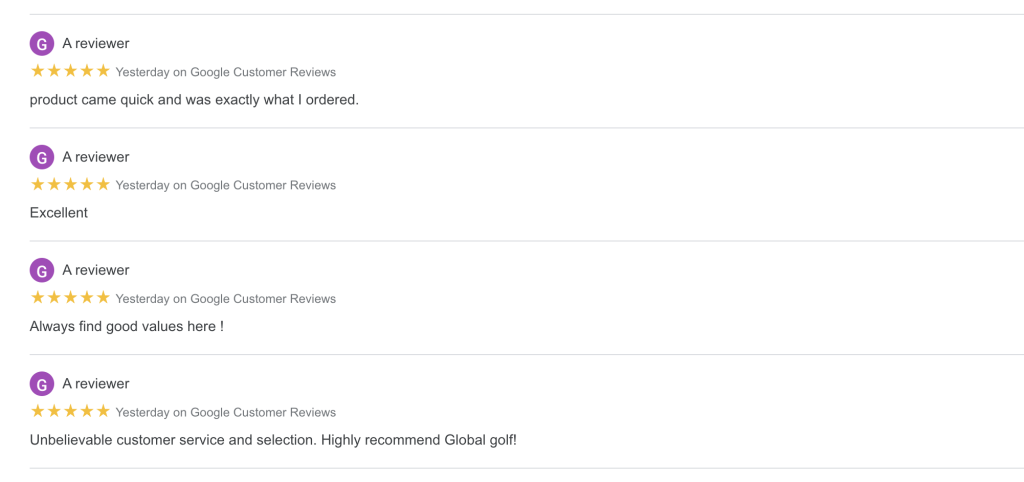Click 'Yesterday on Google Customer Reviews' above 'Excellent'
This screenshot has width=1024, height=482.
226,185
